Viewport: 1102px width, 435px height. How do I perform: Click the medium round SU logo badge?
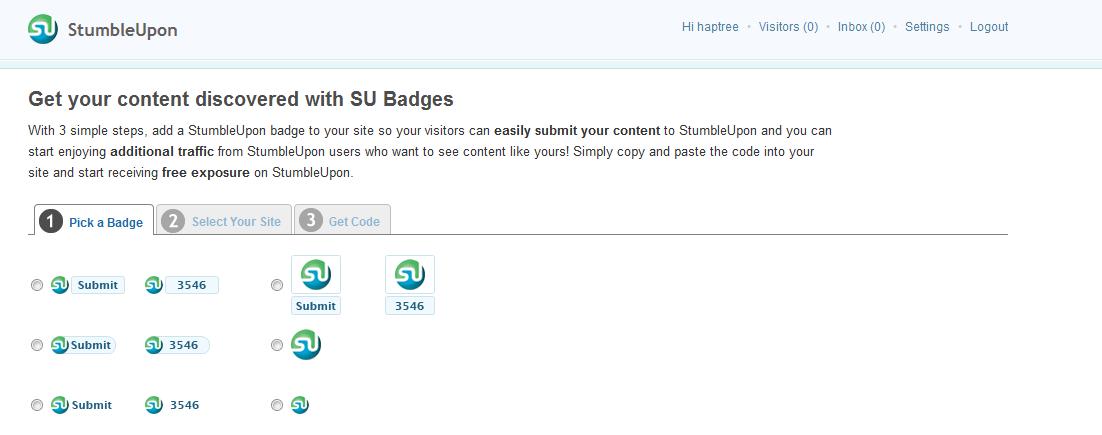[x=306, y=344]
